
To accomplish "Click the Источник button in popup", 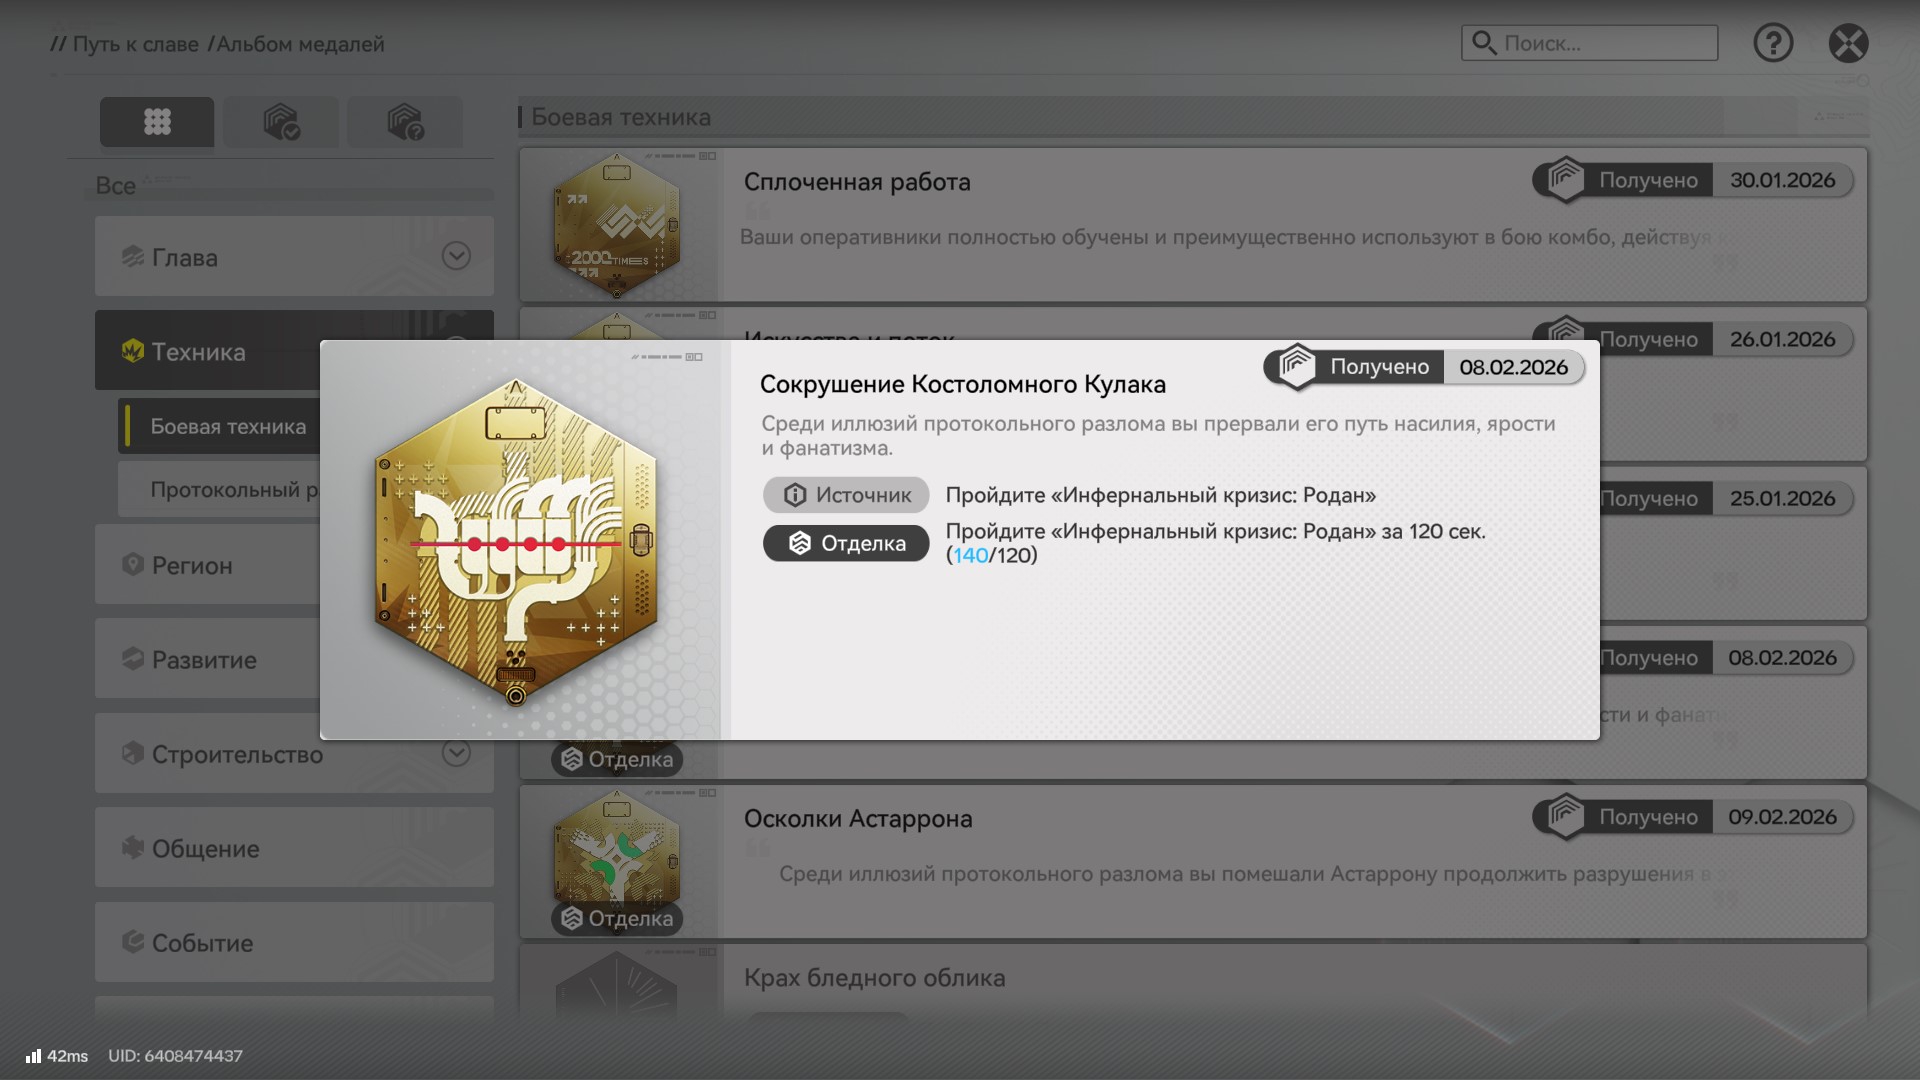I will pyautogui.click(x=846, y=495).
